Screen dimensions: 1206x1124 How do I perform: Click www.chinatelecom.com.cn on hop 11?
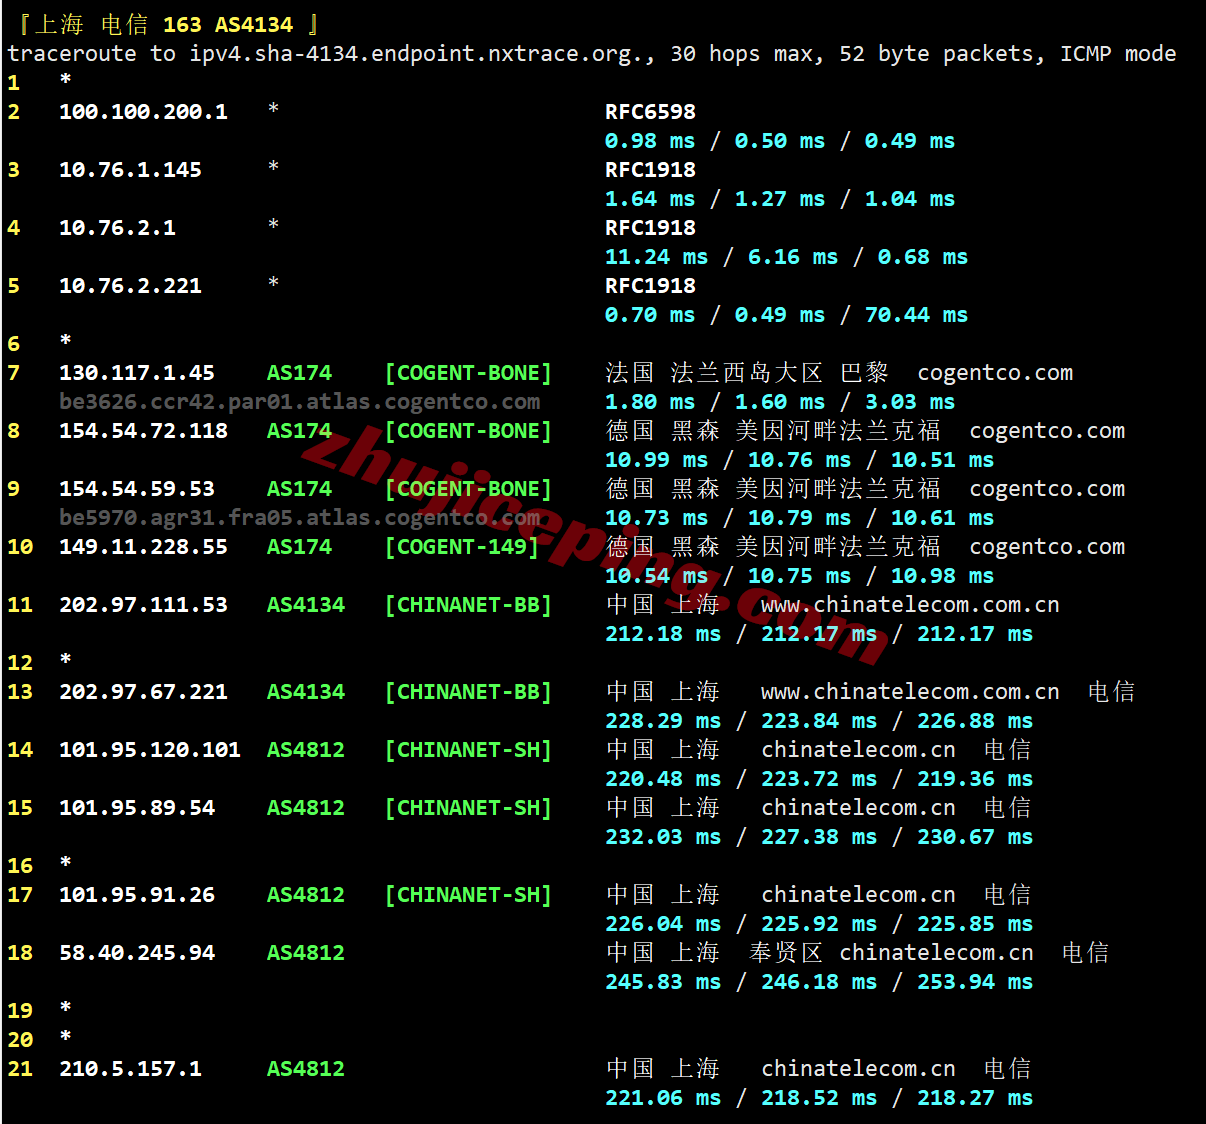[x=910, y=605]
